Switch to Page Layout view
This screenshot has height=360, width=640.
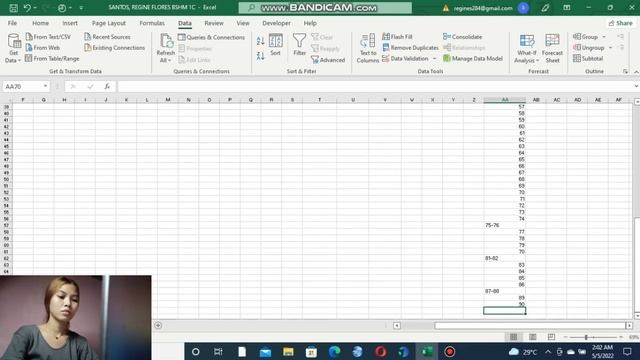[x=533, y=337]
